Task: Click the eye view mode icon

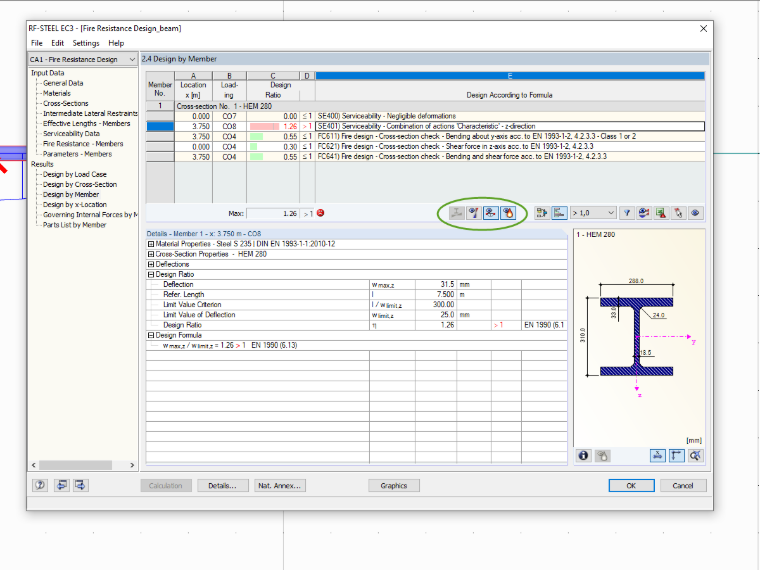Action: coord(695,213)
